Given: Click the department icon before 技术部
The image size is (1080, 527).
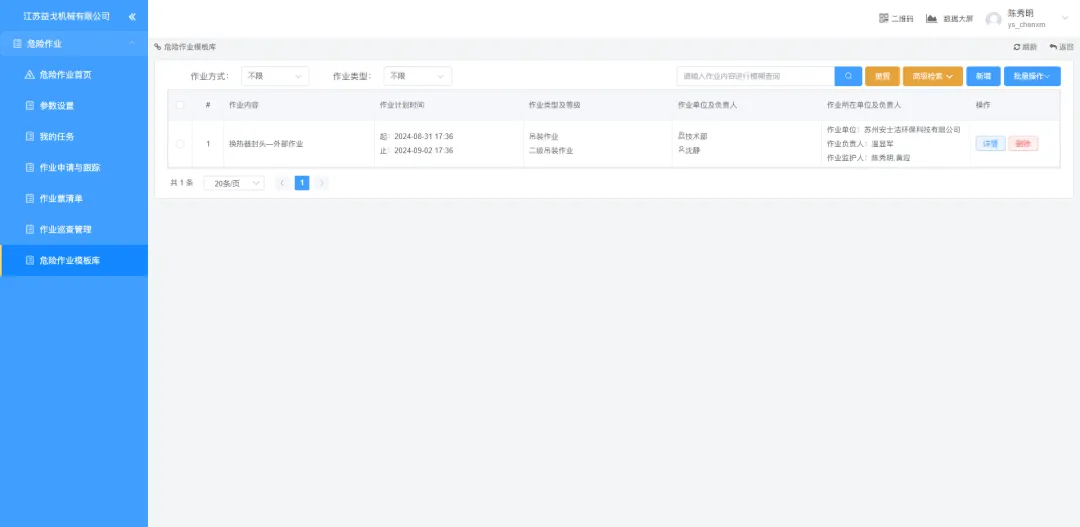Looking at the screenshot, I should coord(681,136).
